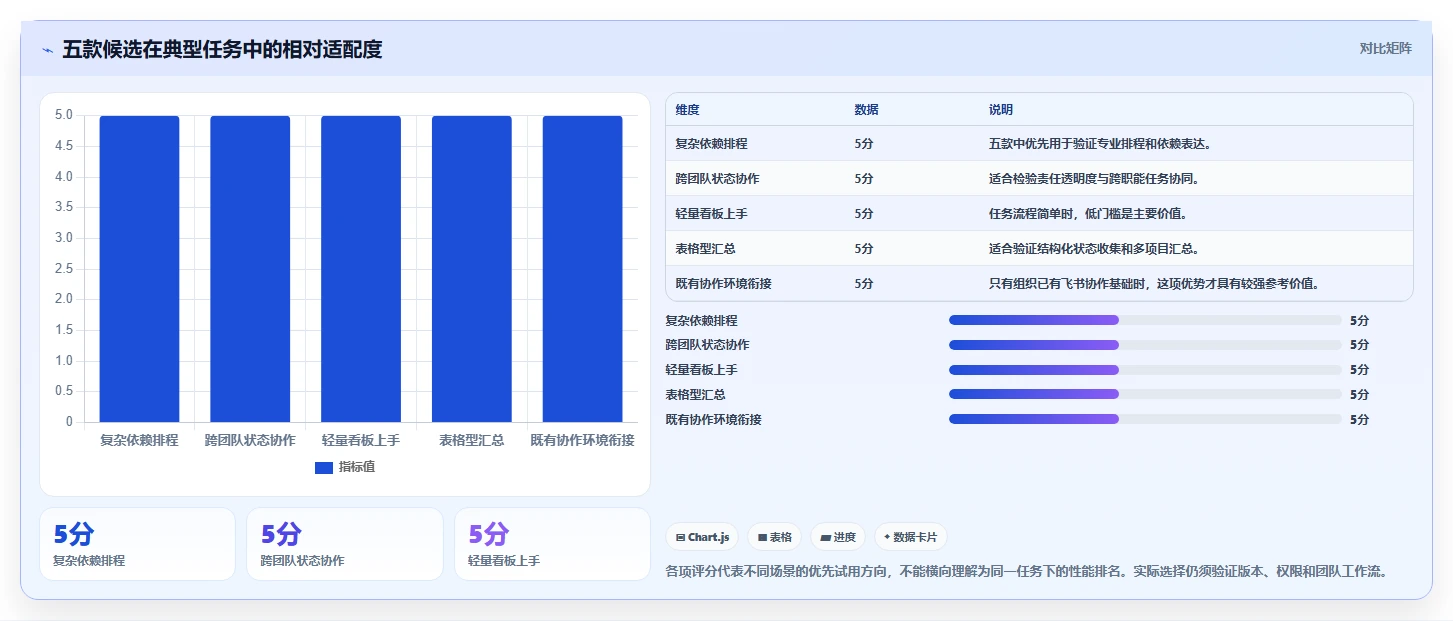Image resolution: width=1453 pixels, height=621 pixels.
Task: Click the title 五款候选在典型任务中的相对适配度
Action: pos(222,49)
